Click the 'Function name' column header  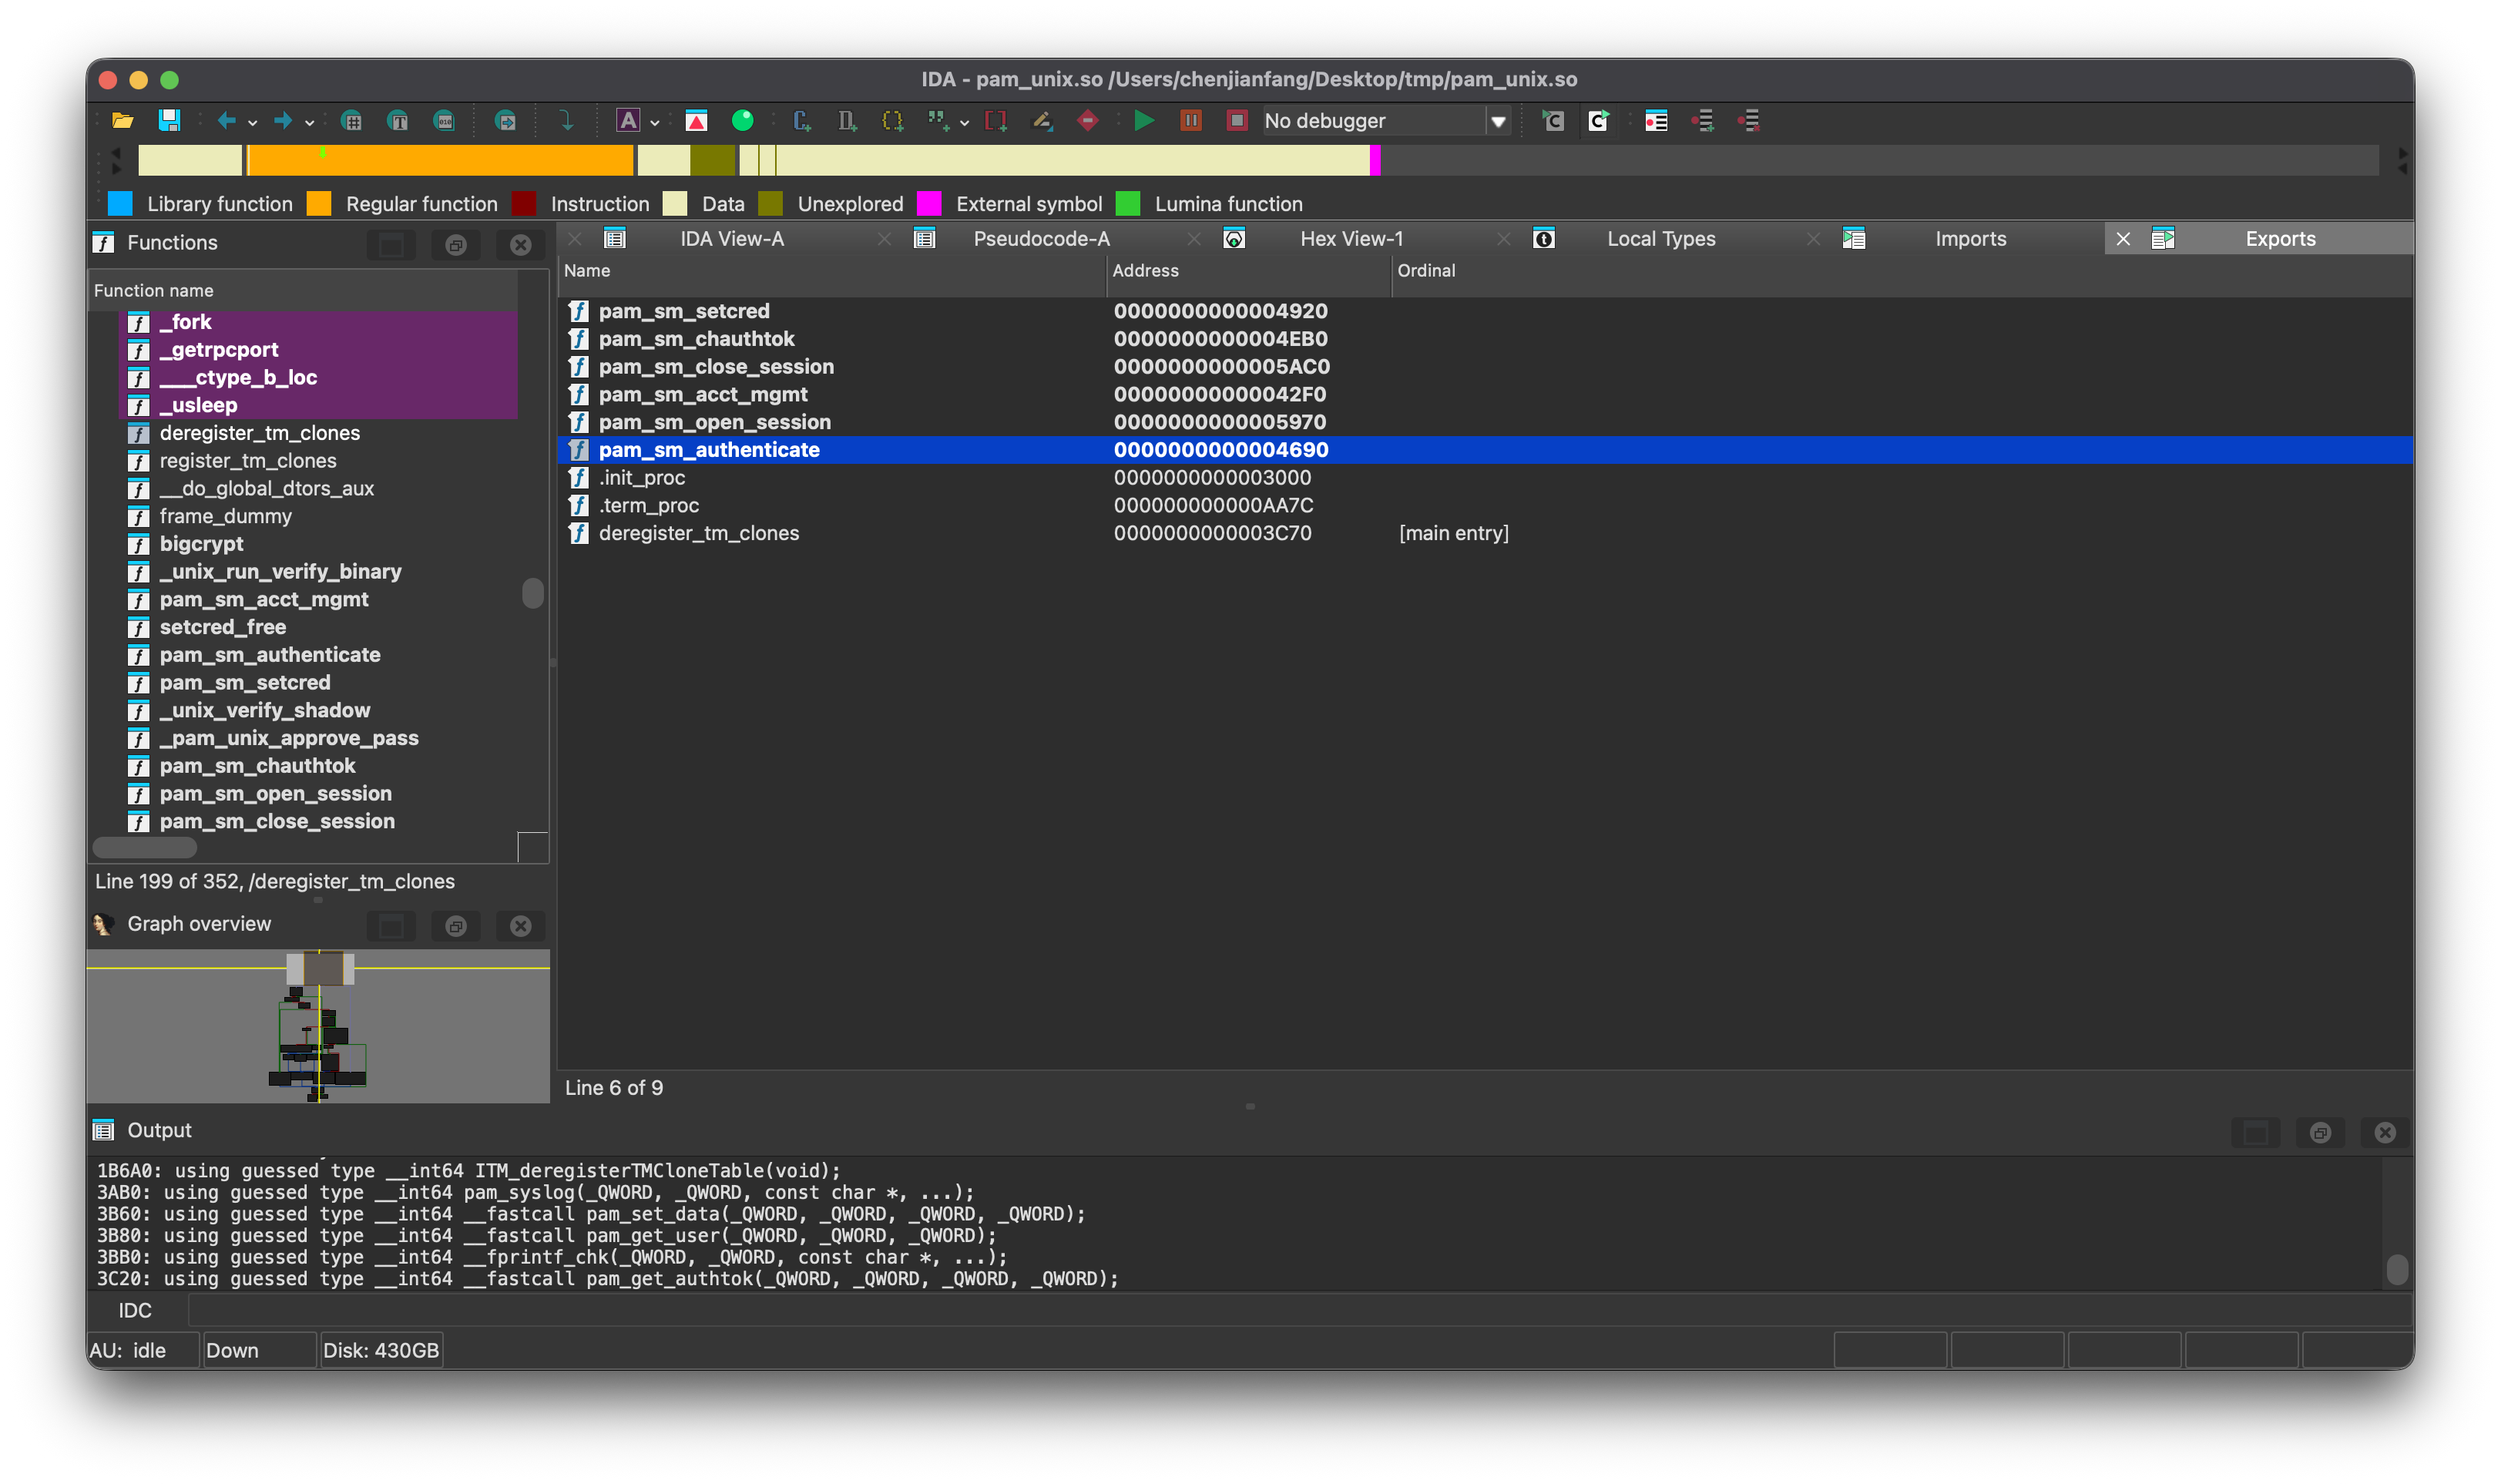click(x=304, y=291)
